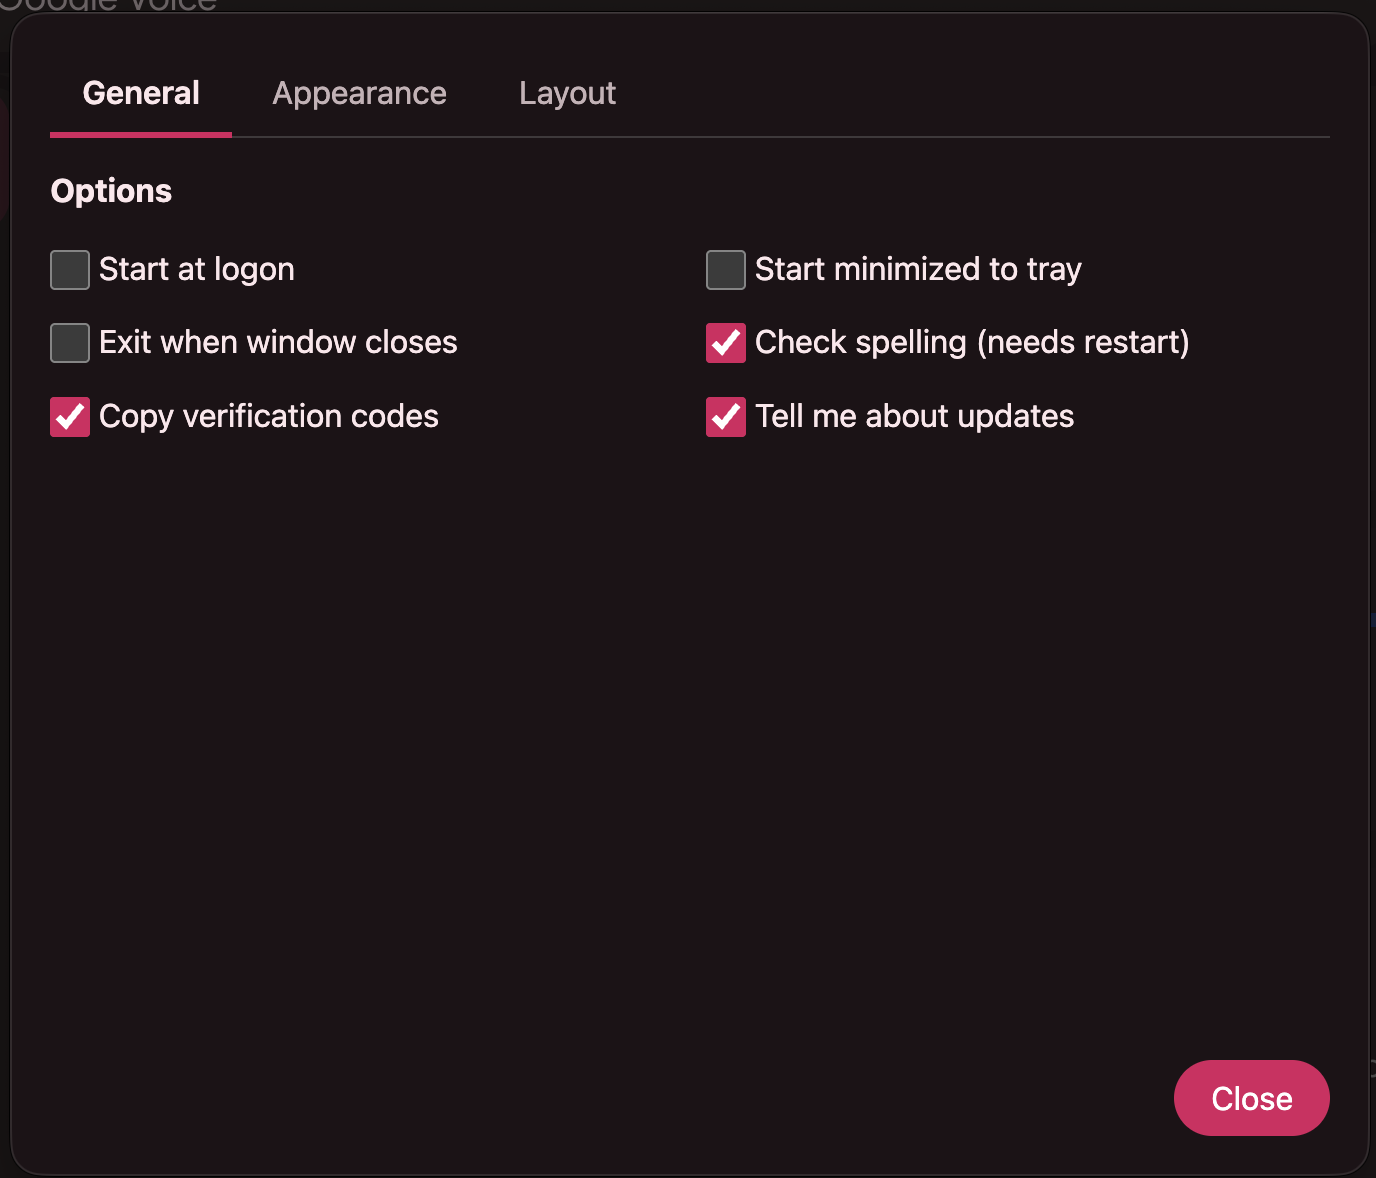Screen dimensions: 1376x1178
Task: Toggle Exit when window closes checkbox
Action: coord(70,343)
